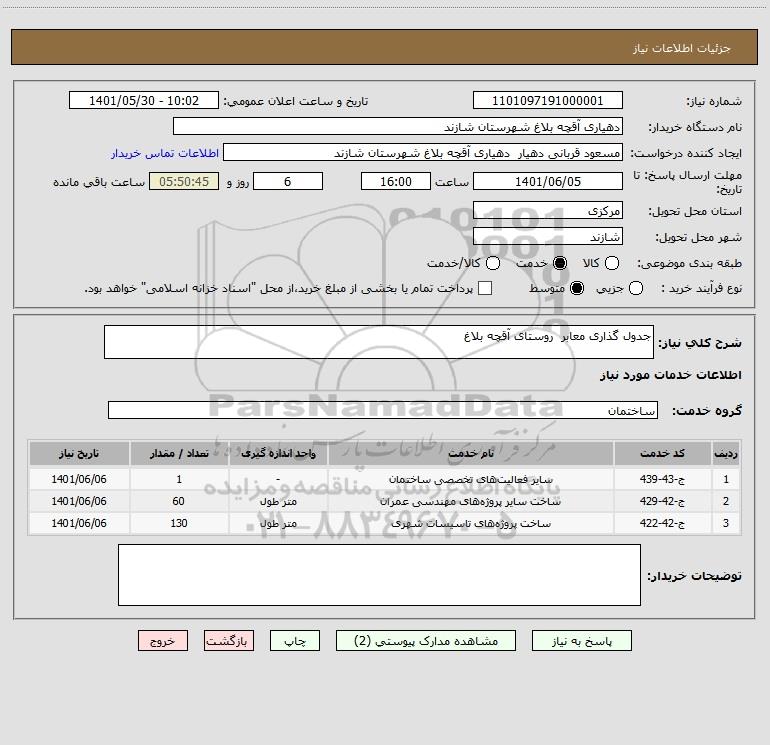Open مشاهده مدارک پیوستی (2) button
The width and height of the screenshot is (770, 745).
tap(426, 641)
